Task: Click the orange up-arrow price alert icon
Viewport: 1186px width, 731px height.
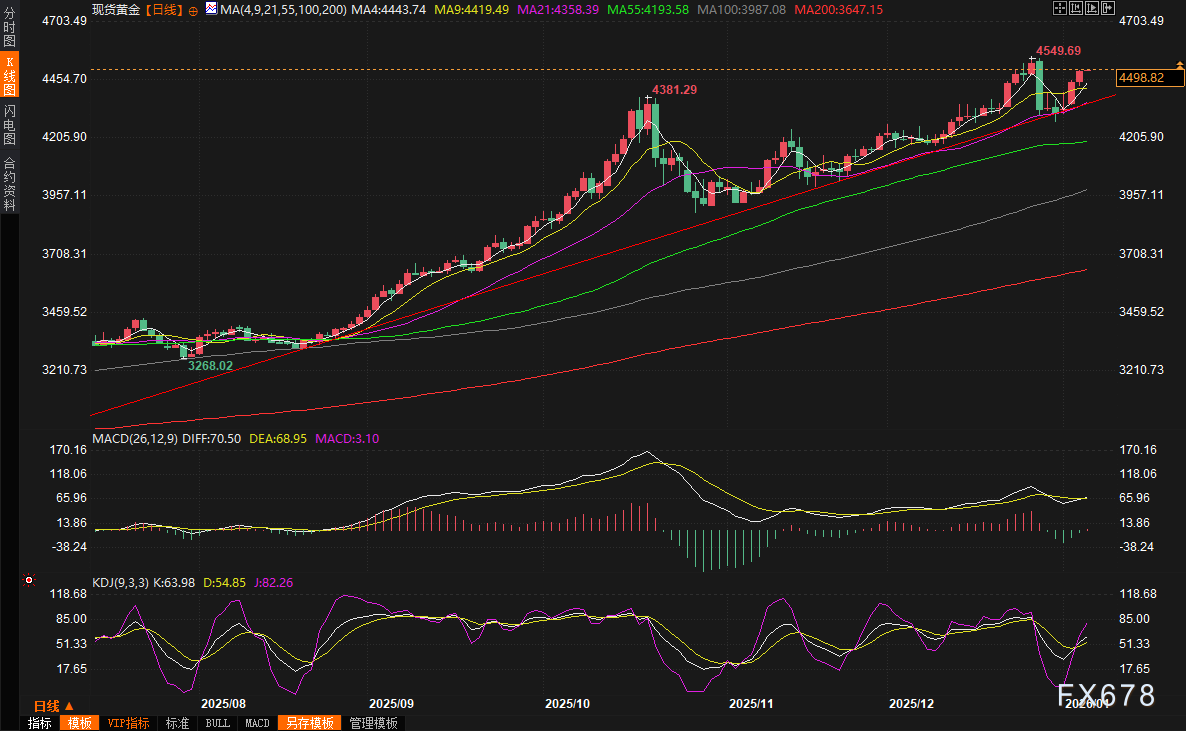Action: [1179, 66]
